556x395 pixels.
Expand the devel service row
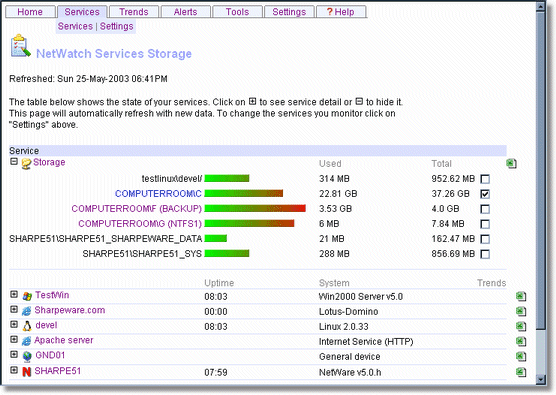14,324
